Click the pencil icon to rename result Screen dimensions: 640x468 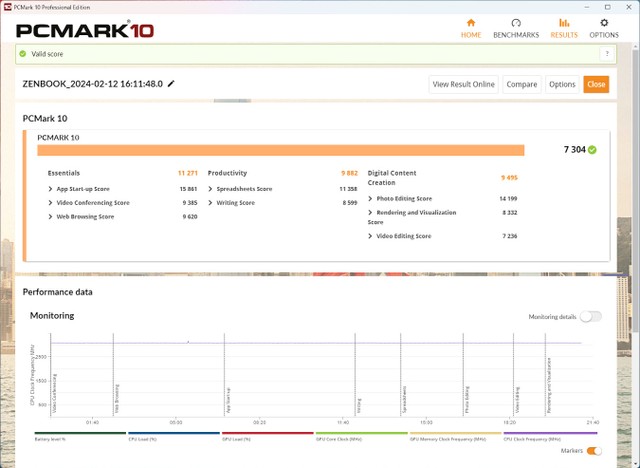pos(171,84)
